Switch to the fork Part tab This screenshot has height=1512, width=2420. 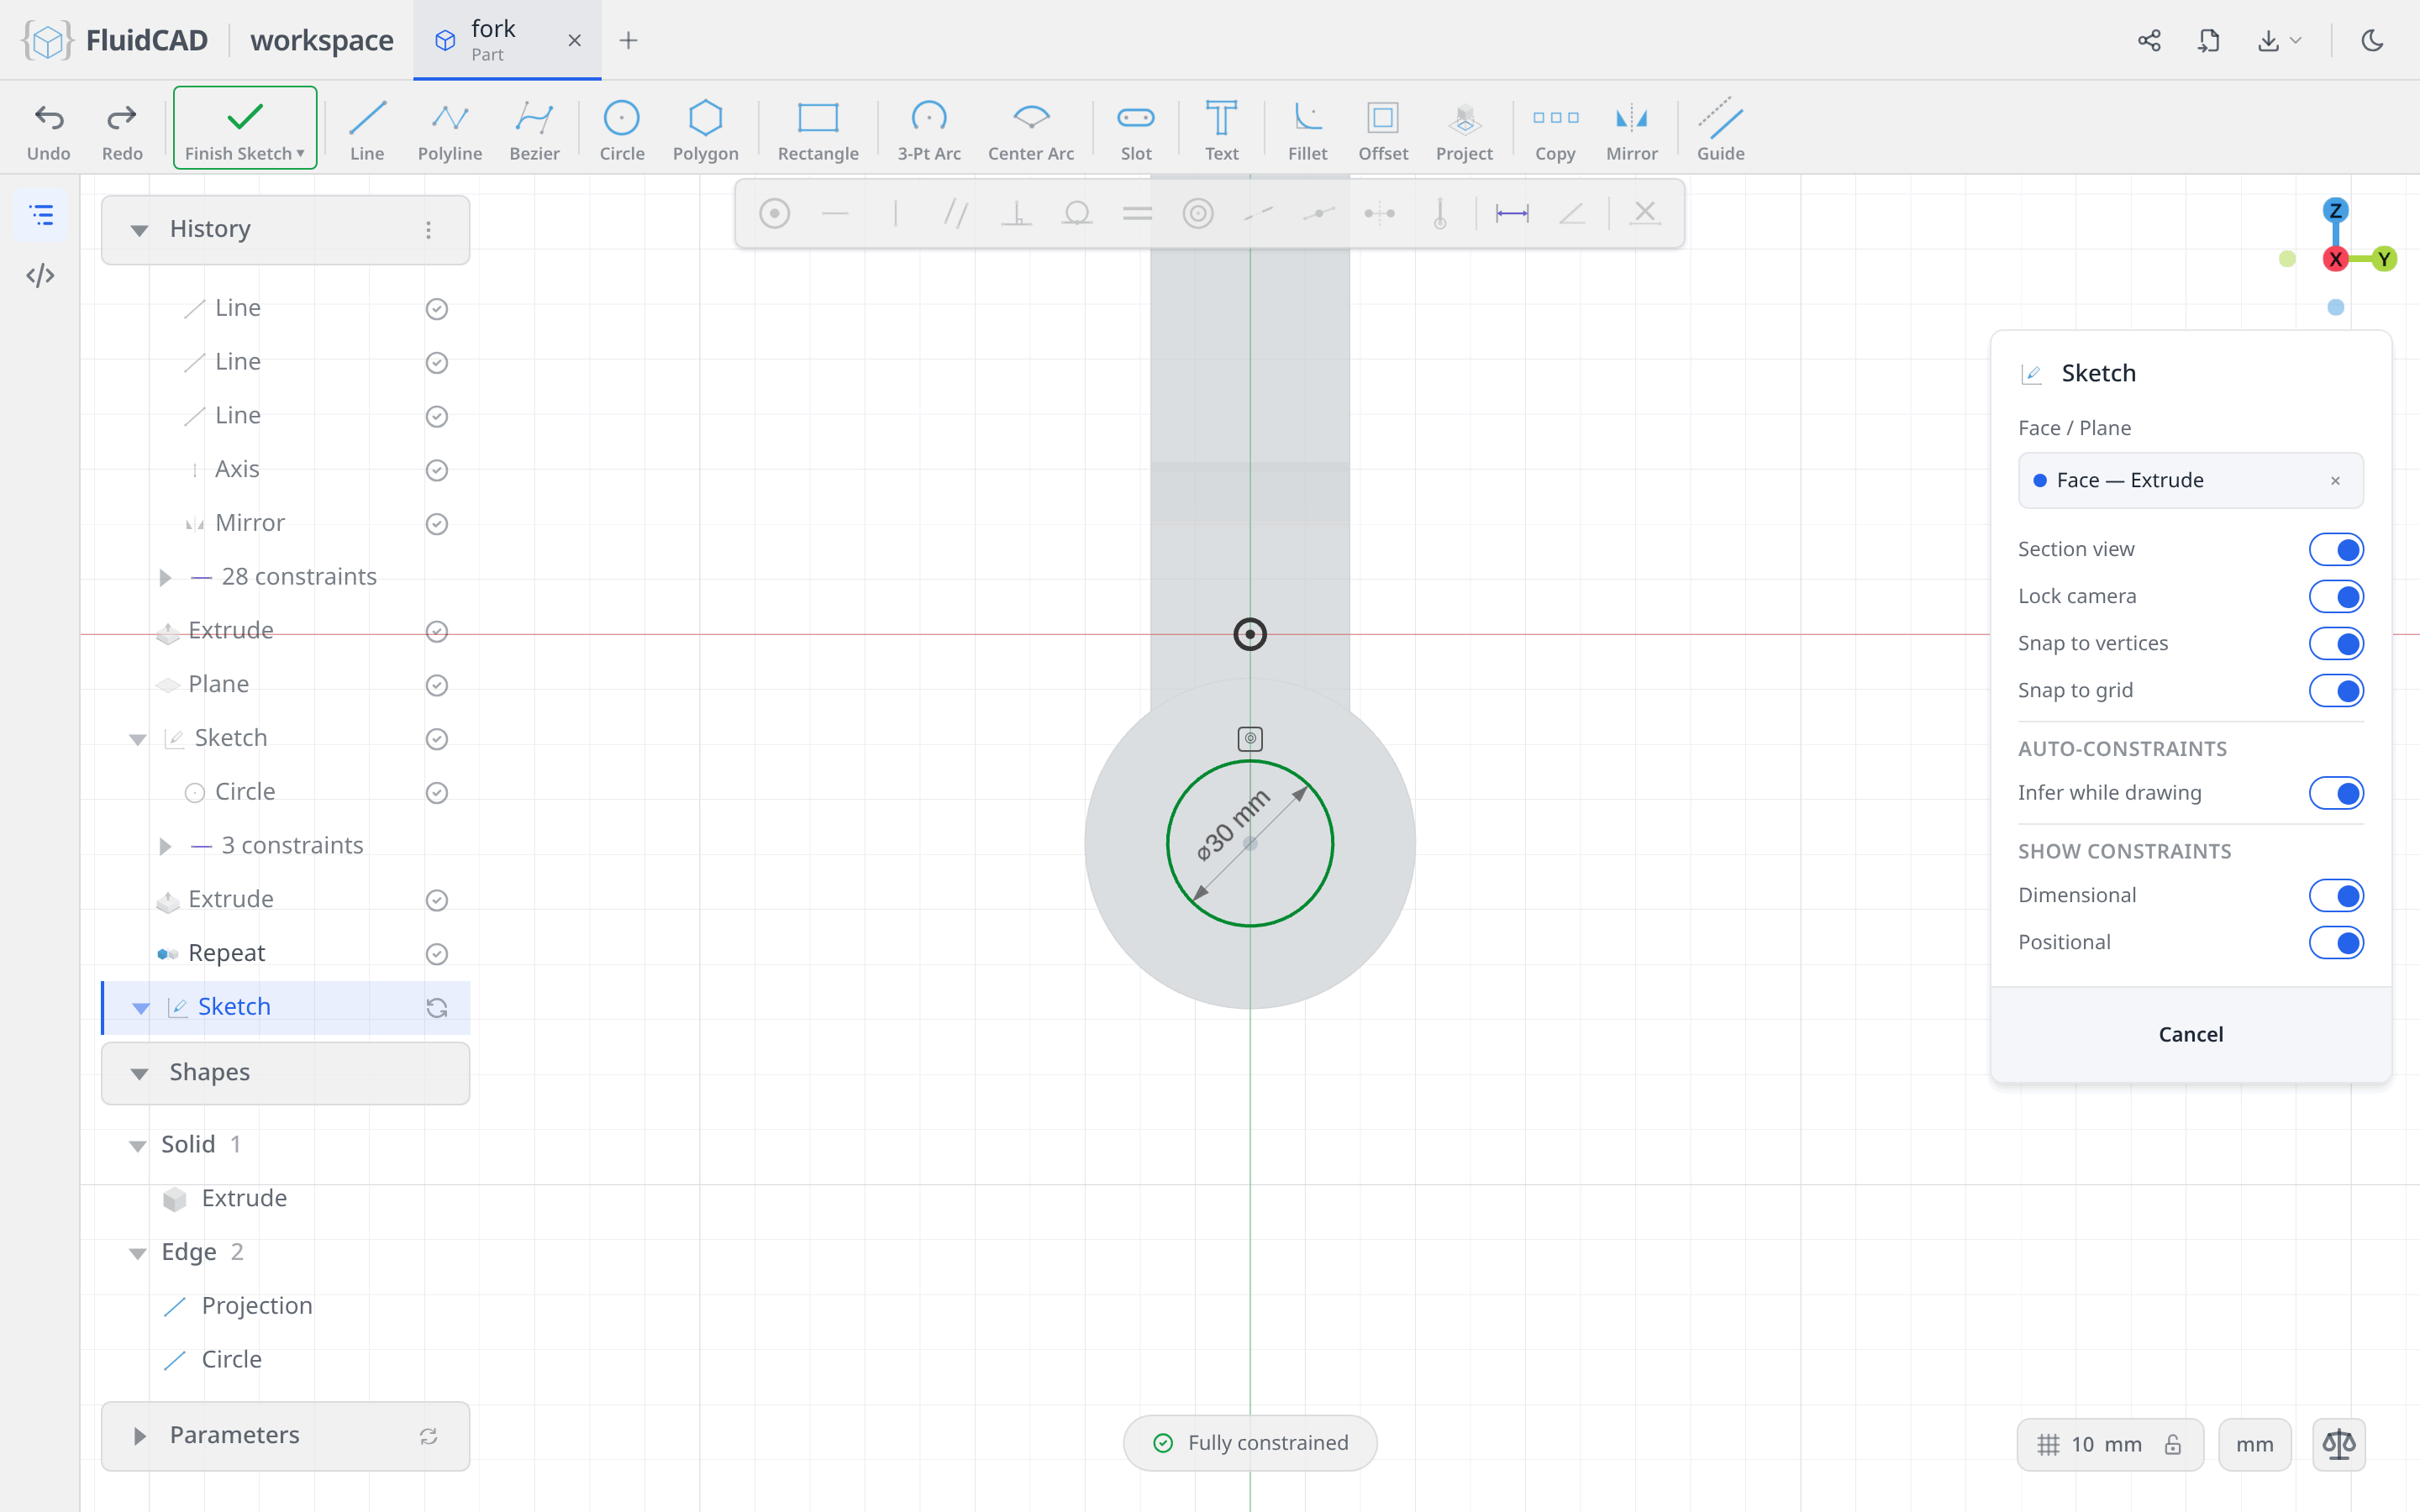tap(506, 40)
